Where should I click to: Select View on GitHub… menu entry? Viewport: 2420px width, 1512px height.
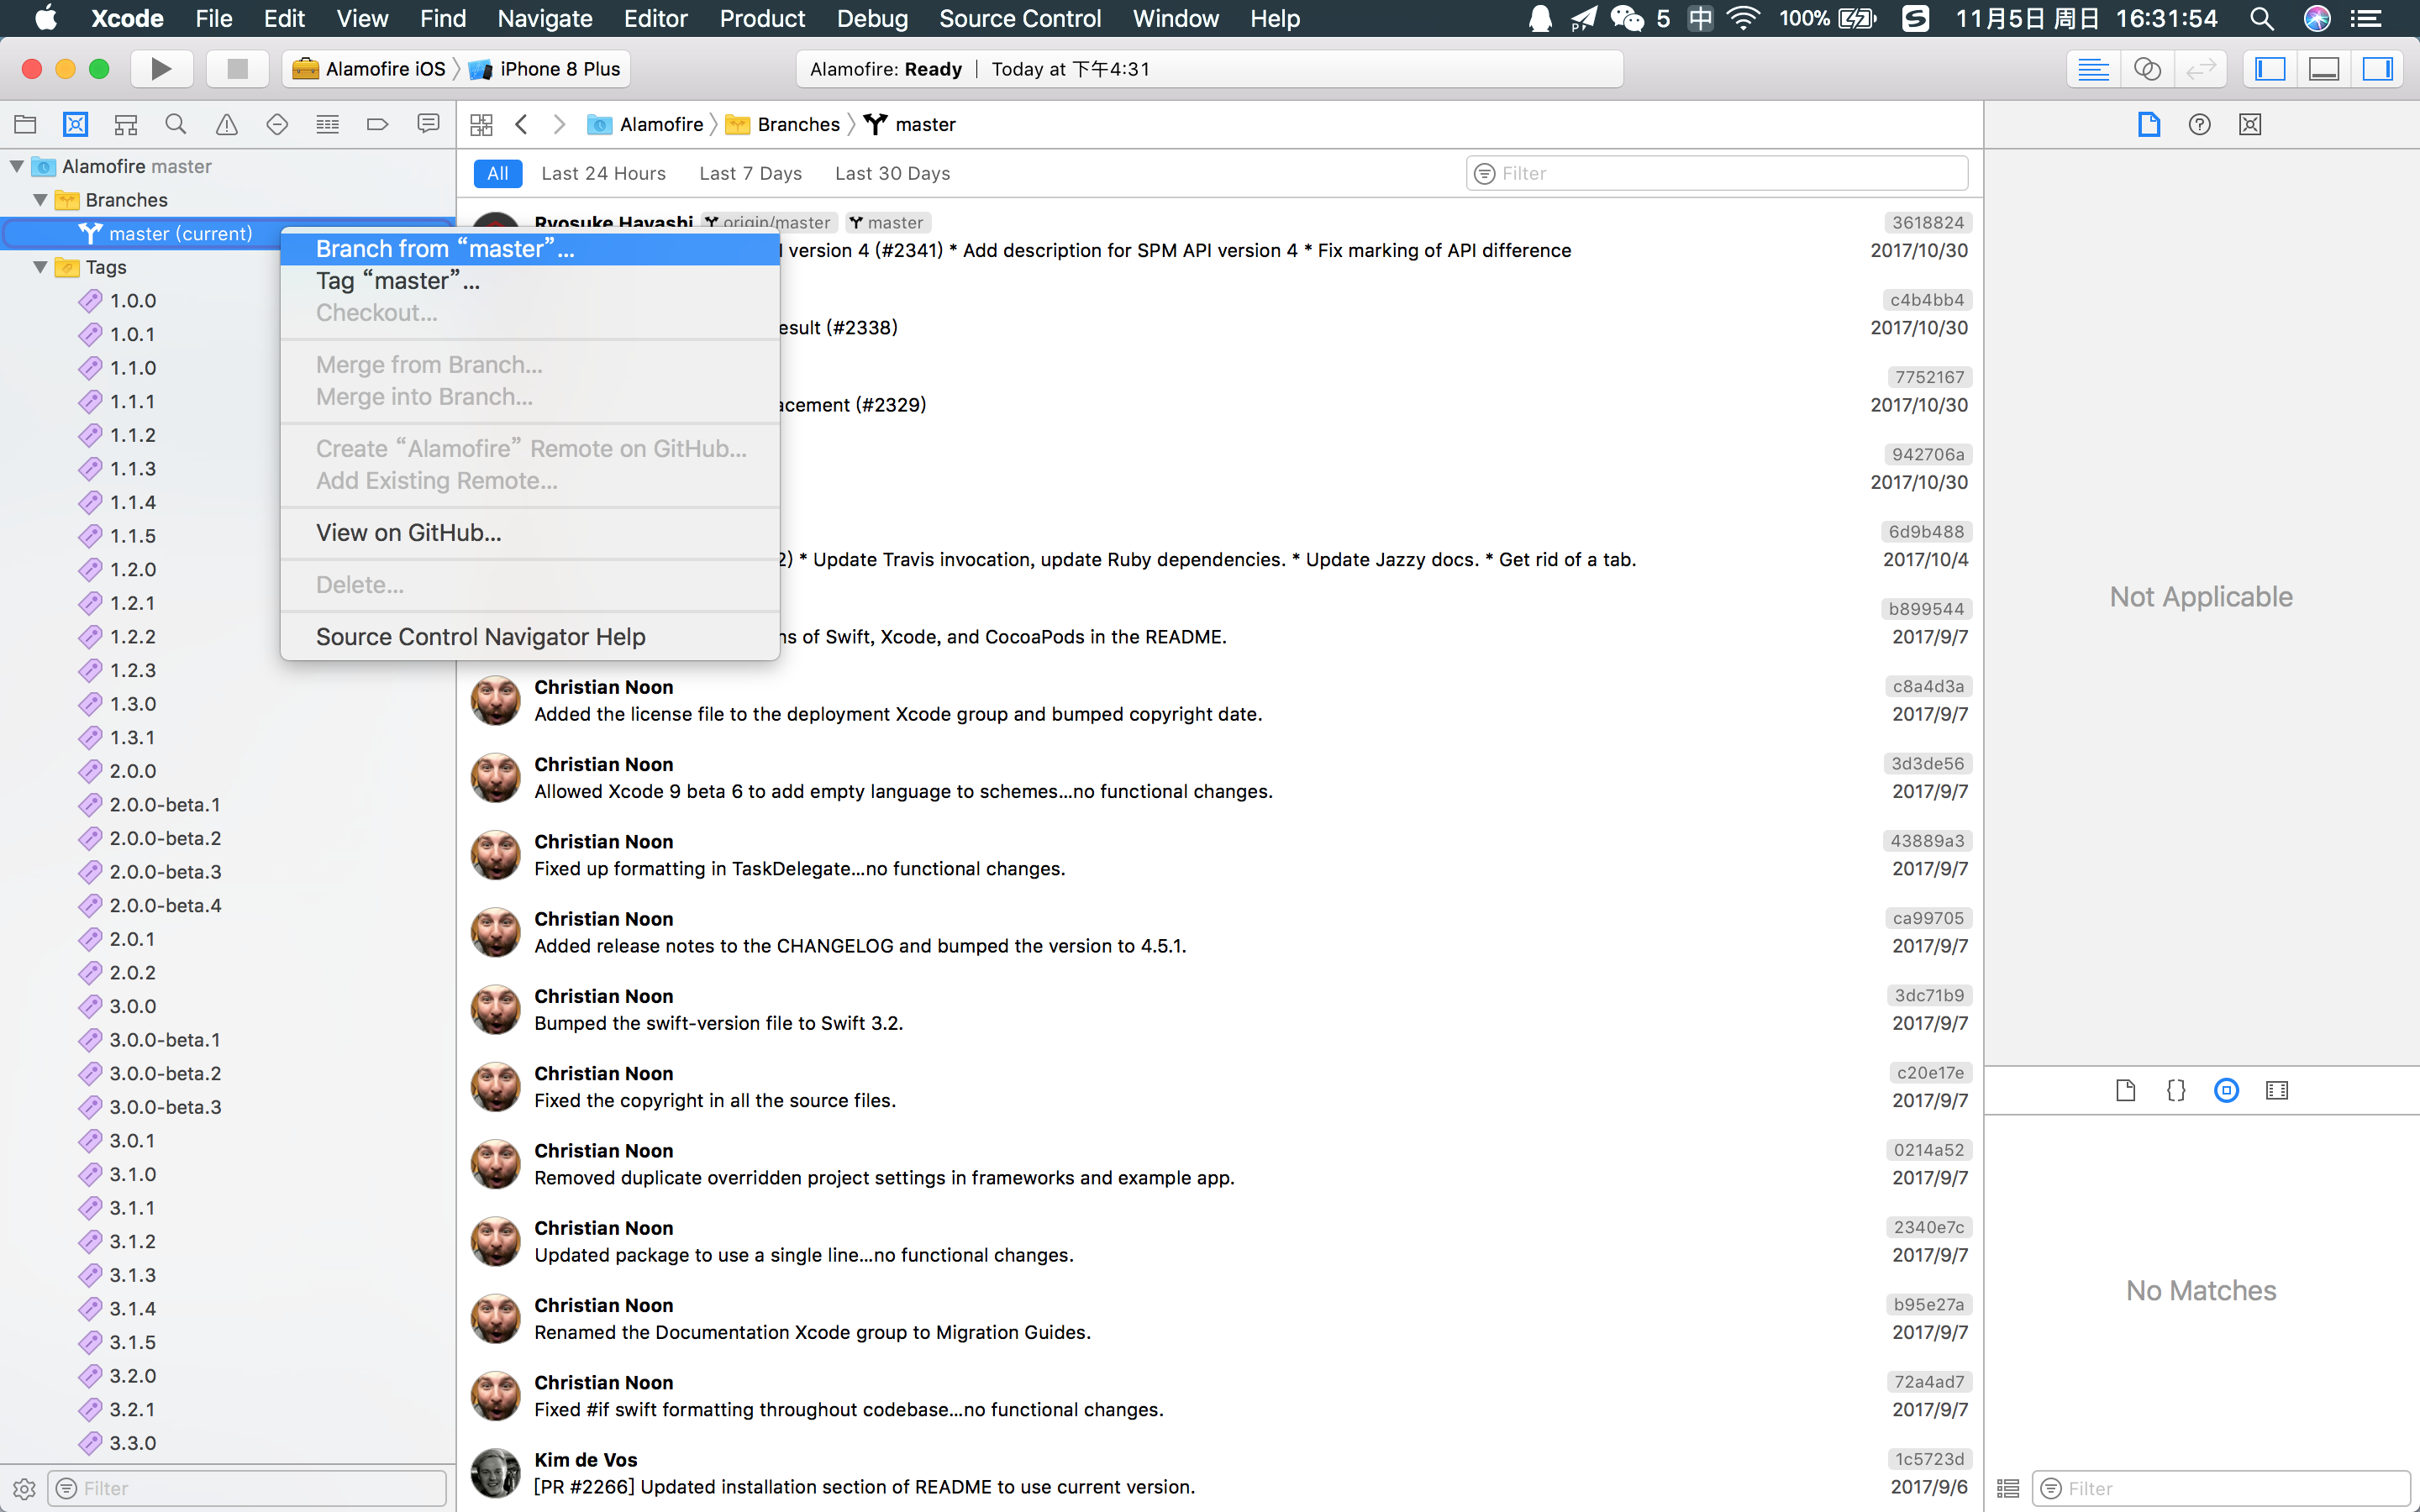coord(408,533)
